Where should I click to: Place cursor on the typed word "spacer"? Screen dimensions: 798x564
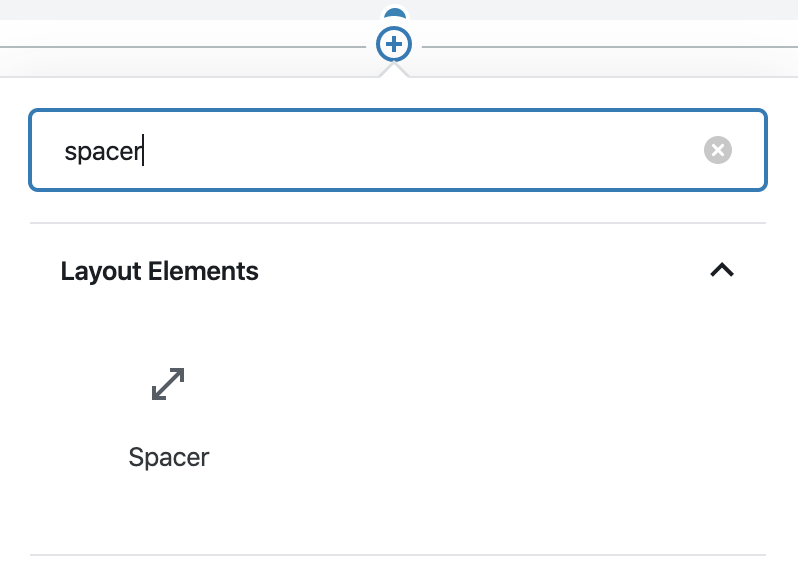tap(103, 152)
